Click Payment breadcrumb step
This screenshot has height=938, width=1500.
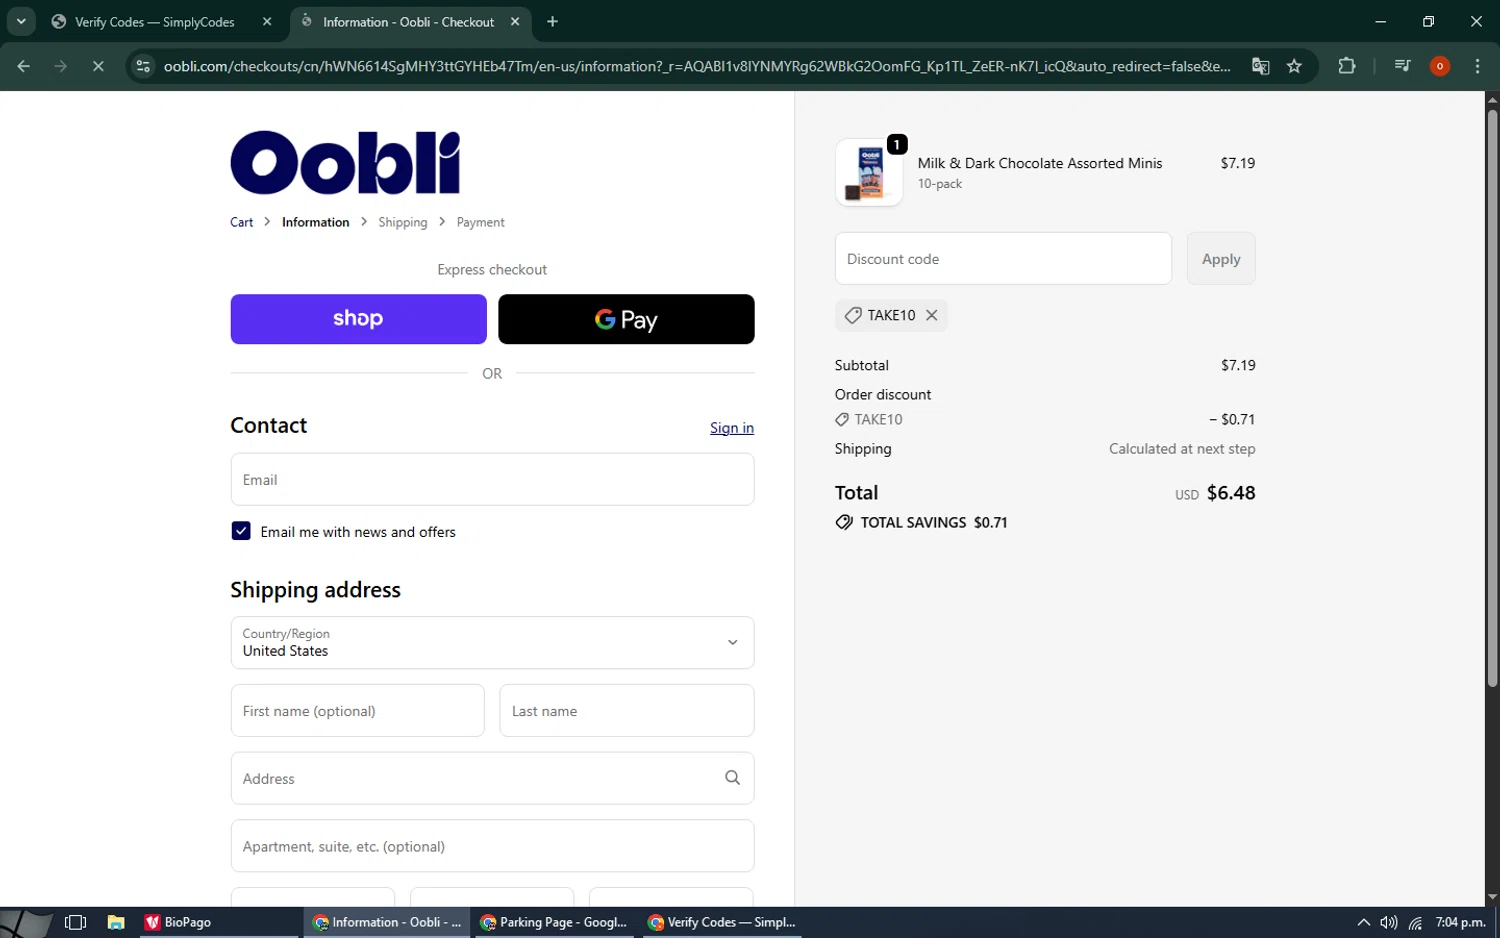[x=480, y=222]
